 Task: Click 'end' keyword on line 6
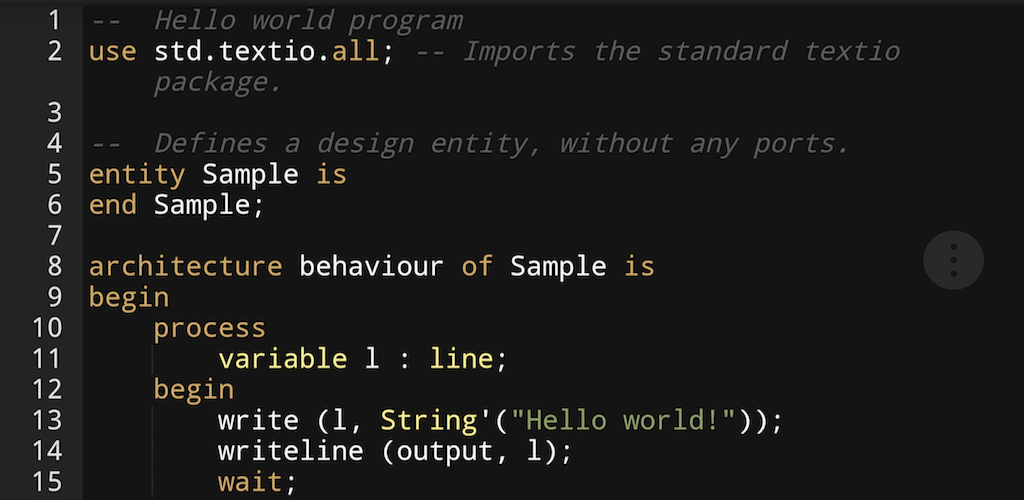112,205
